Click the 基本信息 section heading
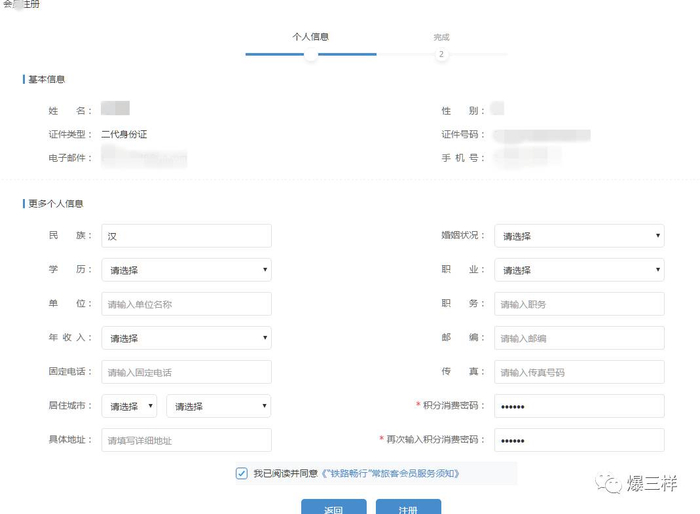 coord(46,79)
